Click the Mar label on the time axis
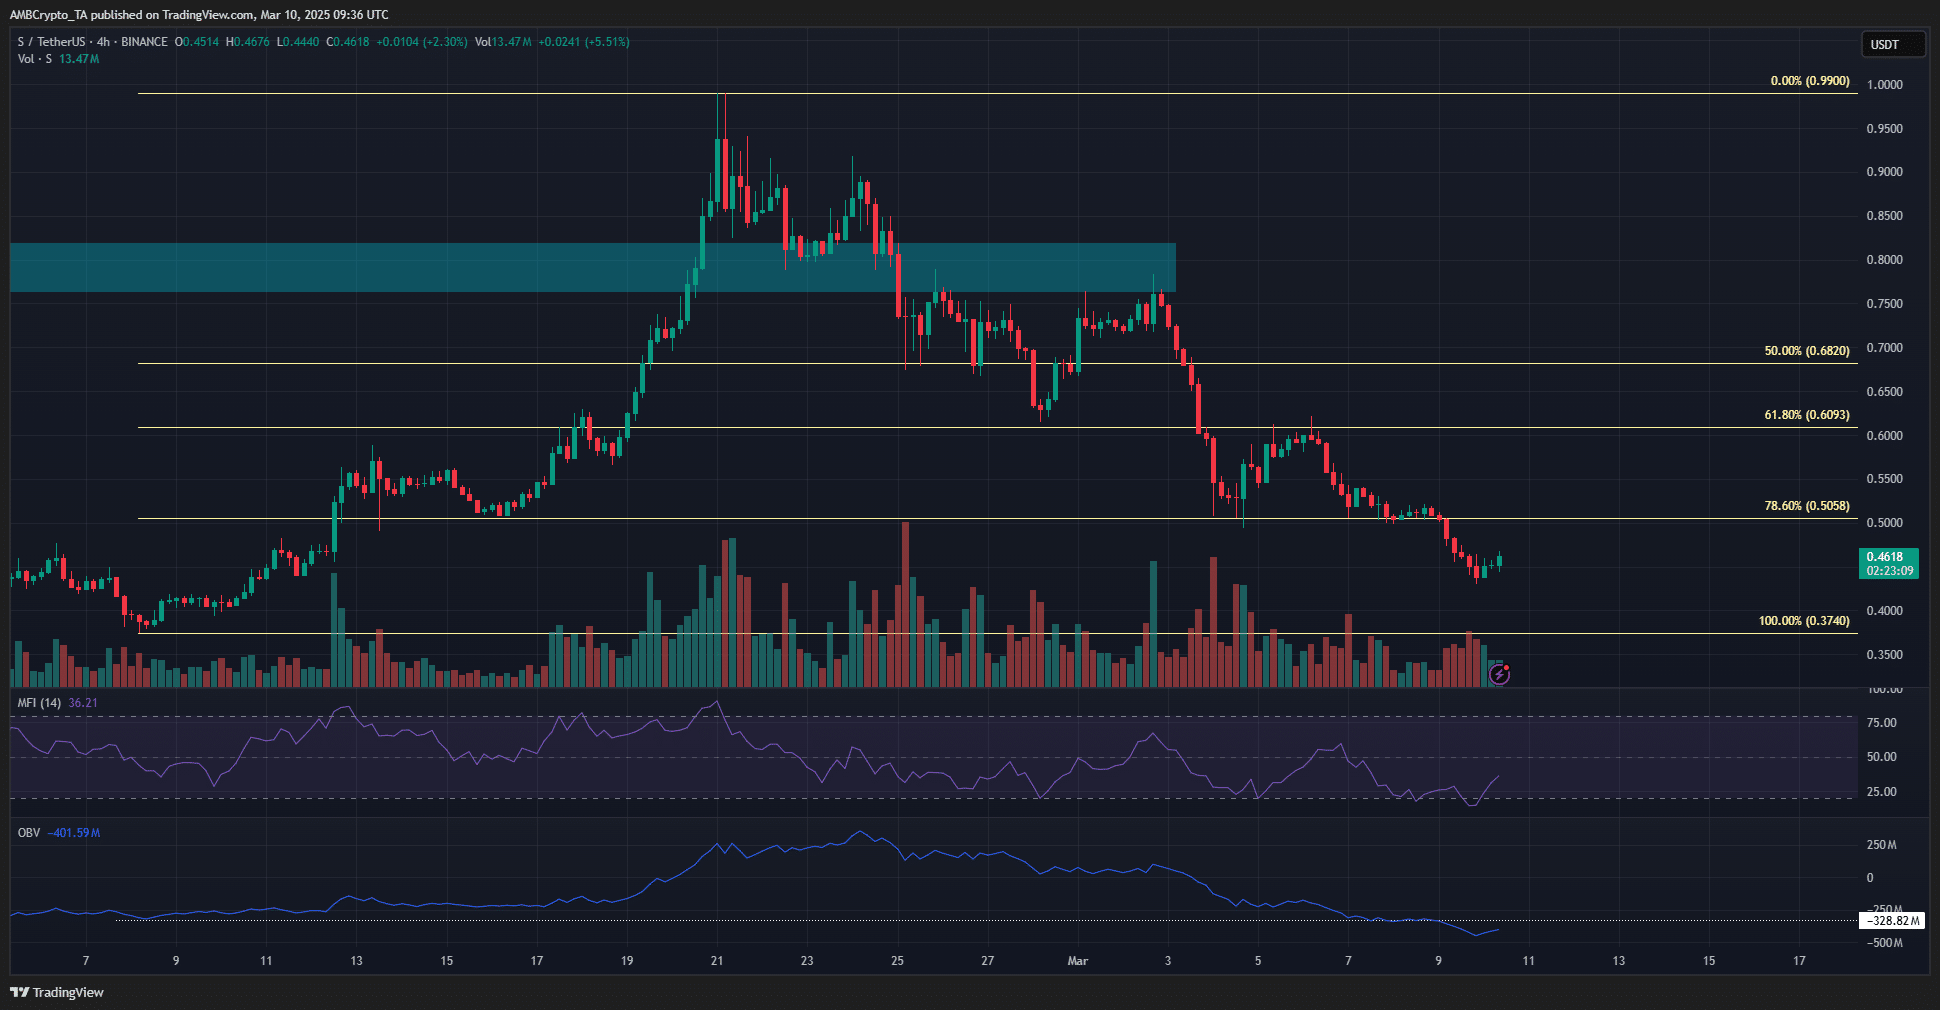 (x=1078, y=961)
